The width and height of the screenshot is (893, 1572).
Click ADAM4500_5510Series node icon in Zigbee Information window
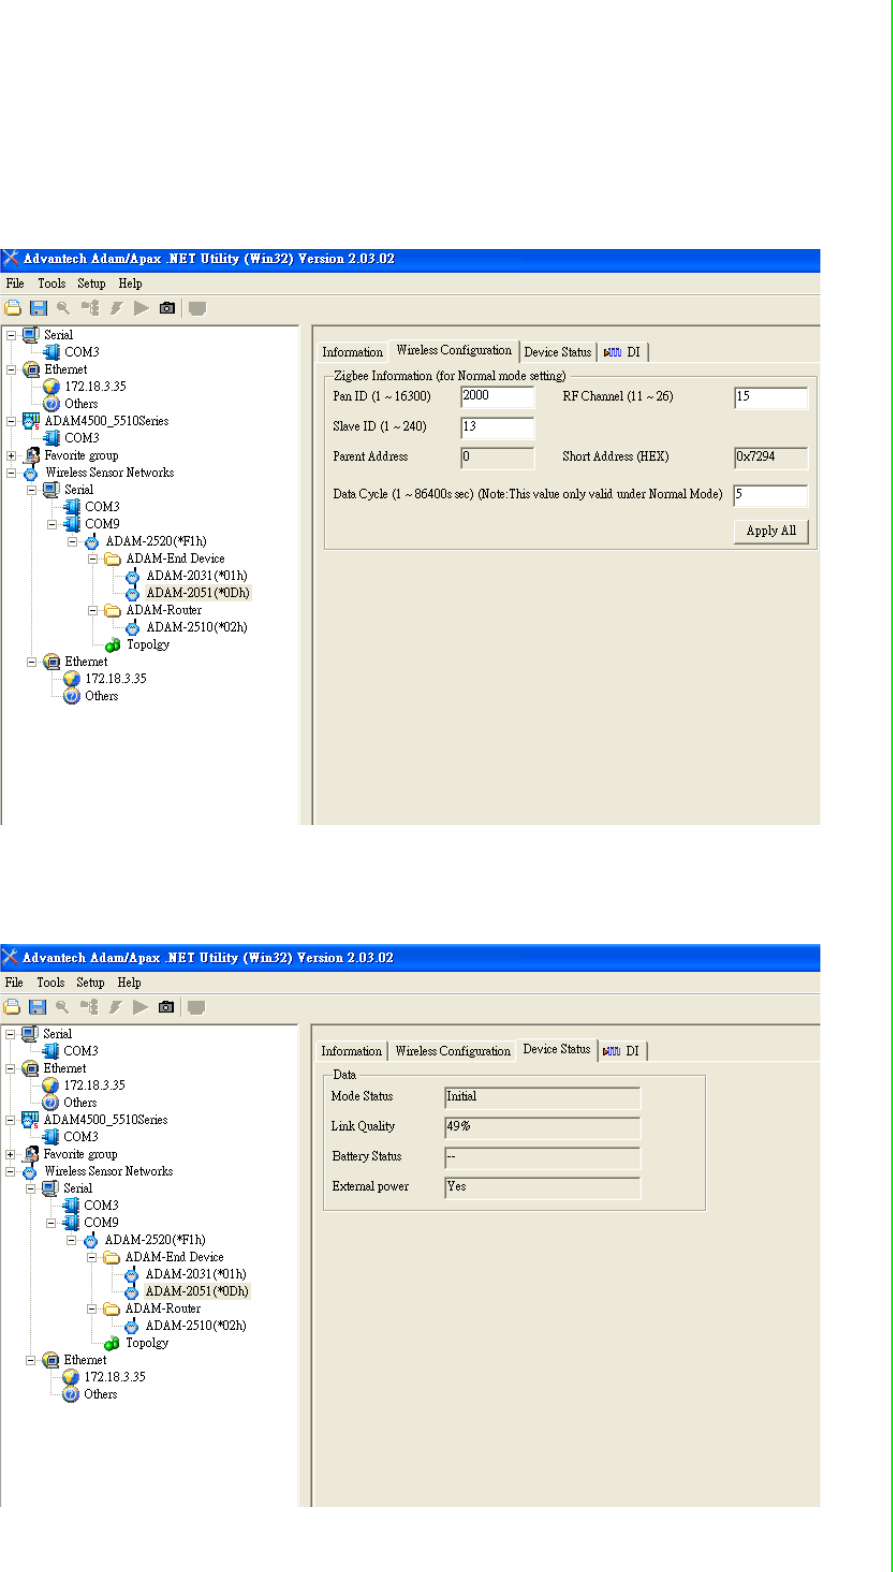coord(31,421)
